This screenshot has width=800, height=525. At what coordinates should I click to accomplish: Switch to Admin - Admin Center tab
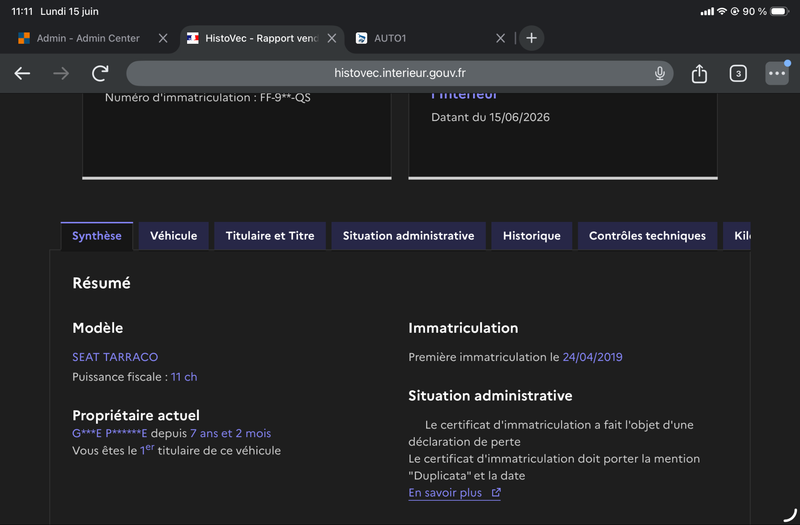(x=84, y=38)
